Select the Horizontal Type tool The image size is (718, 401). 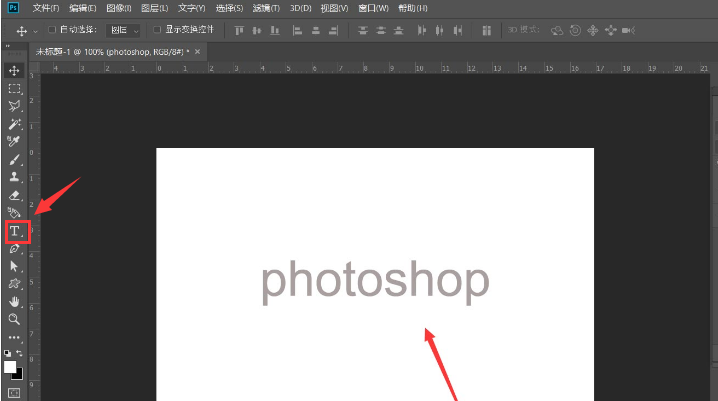click(15, 232)
